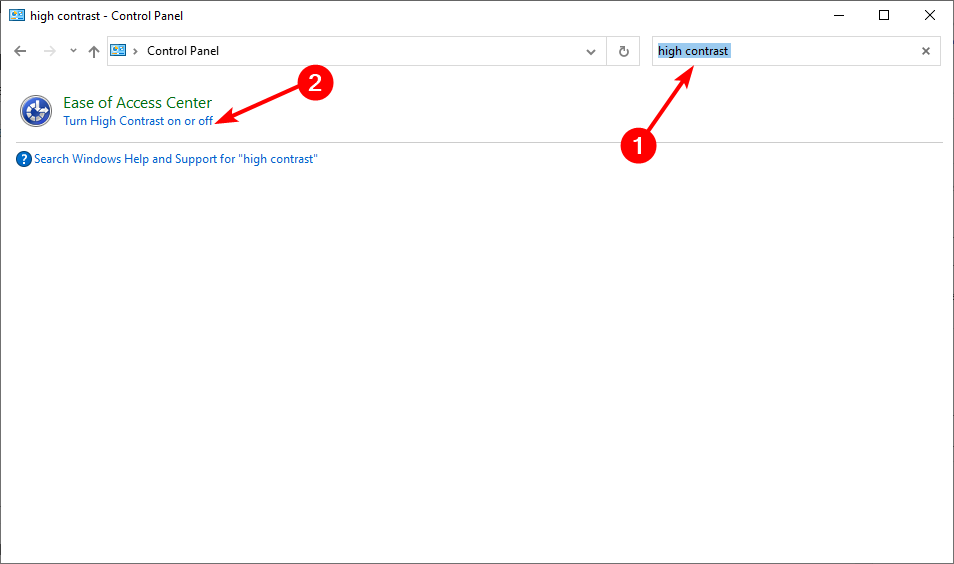Click the Control Panel icon in address bar
Screen dimensions: 954x564
pyautogui.click(x=118, y=50)
